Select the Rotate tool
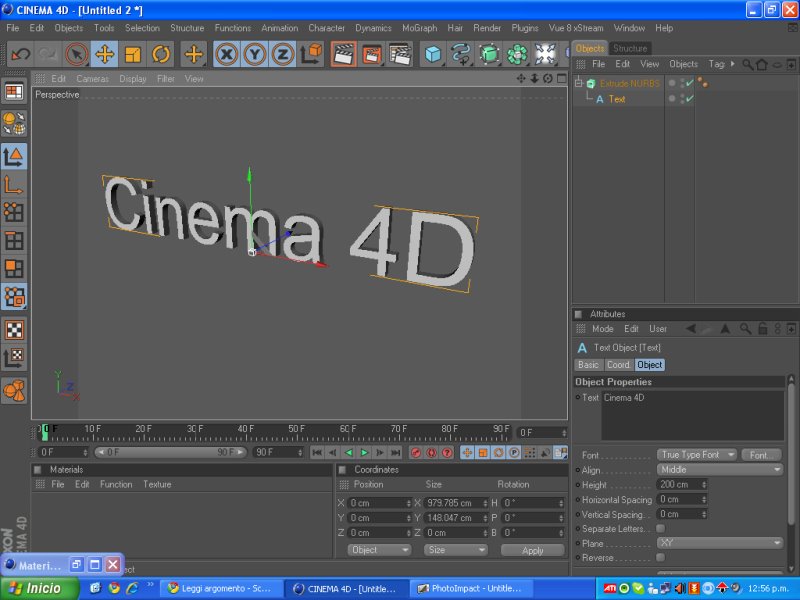Screen dimensions: 800x600 [161, 54]
